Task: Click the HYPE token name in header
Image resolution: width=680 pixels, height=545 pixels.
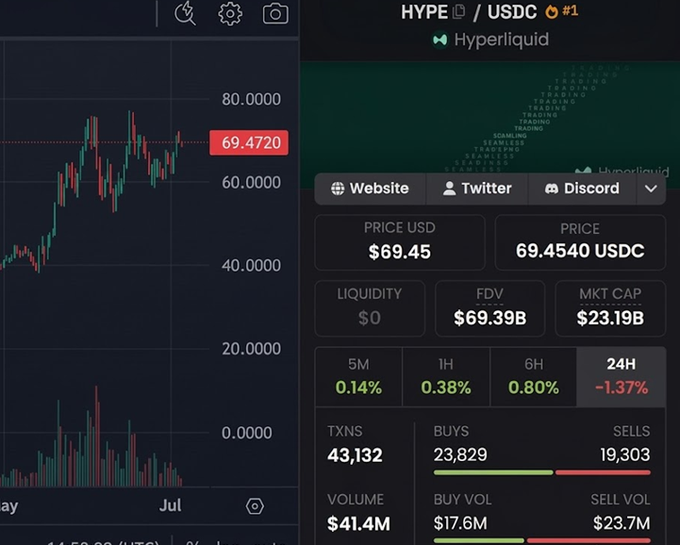Action: [x=424, y=12]
